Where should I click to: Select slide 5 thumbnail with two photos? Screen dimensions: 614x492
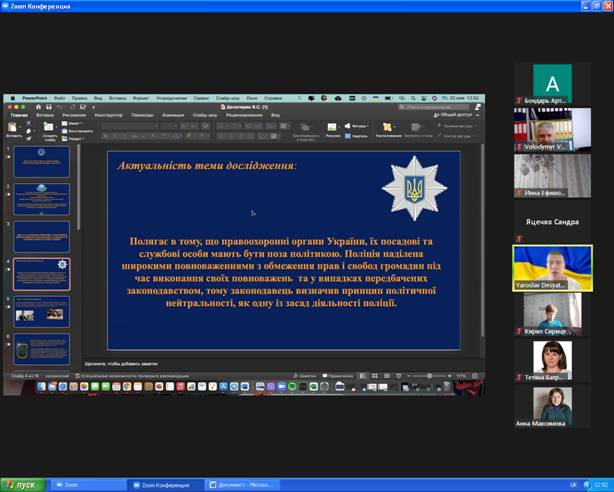(42, 312)
